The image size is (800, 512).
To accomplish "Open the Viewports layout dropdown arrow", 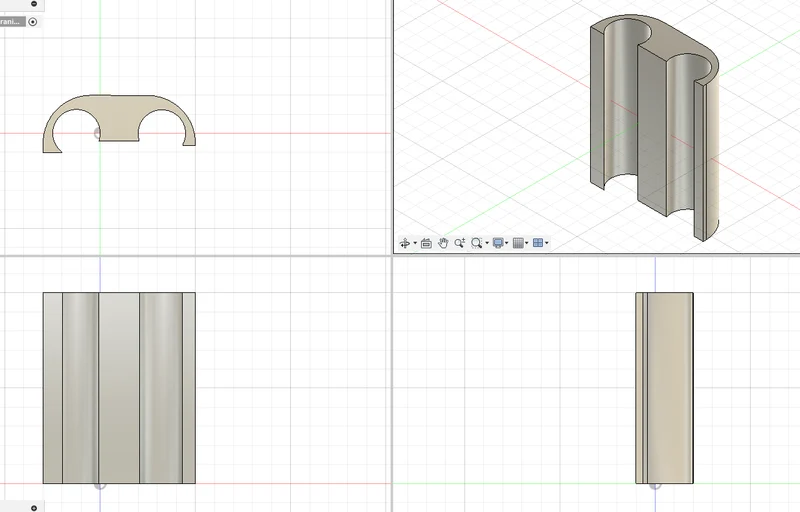I will [546, 243].
